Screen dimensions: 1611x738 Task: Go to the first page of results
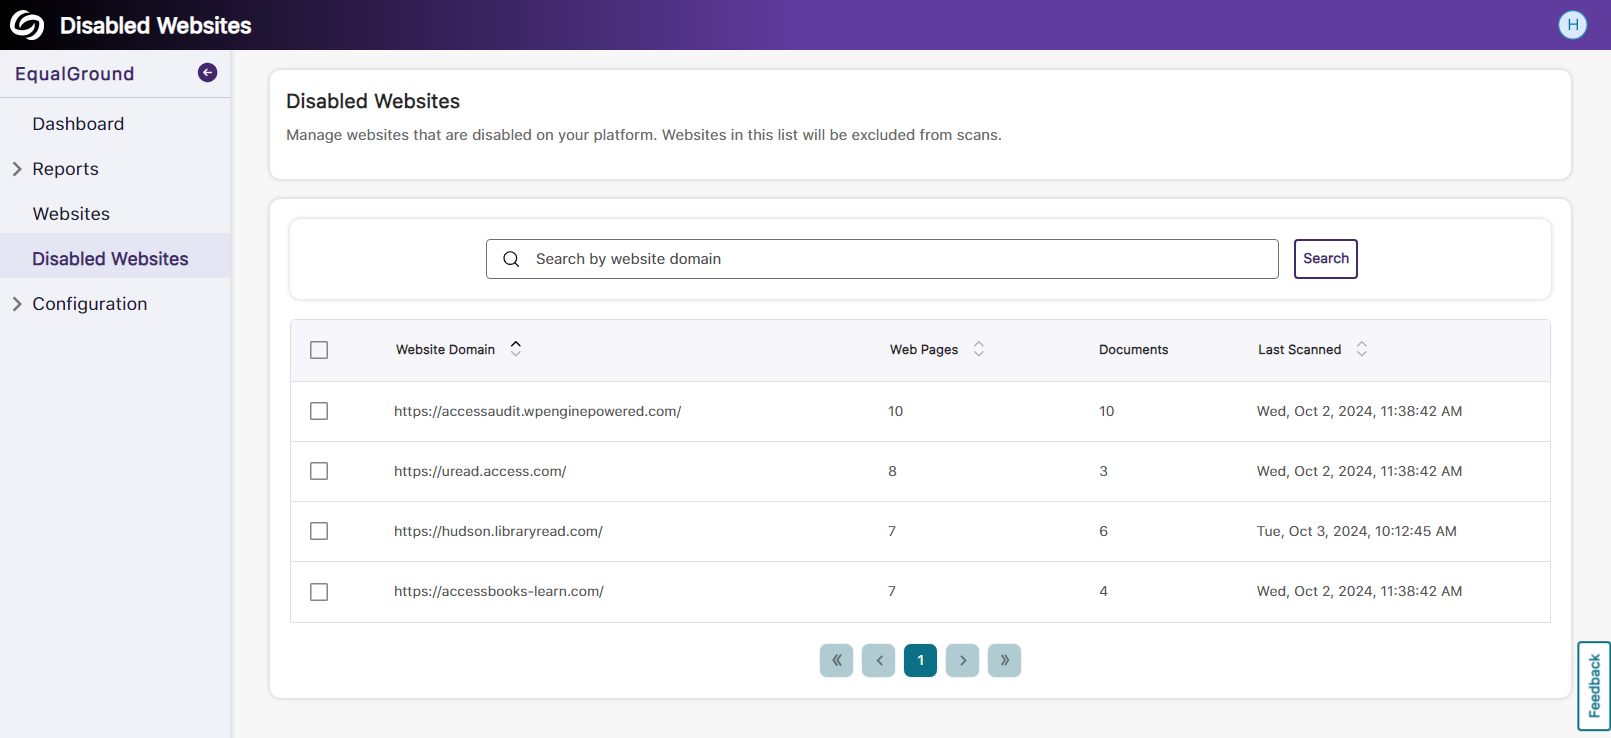click(836, 660)
